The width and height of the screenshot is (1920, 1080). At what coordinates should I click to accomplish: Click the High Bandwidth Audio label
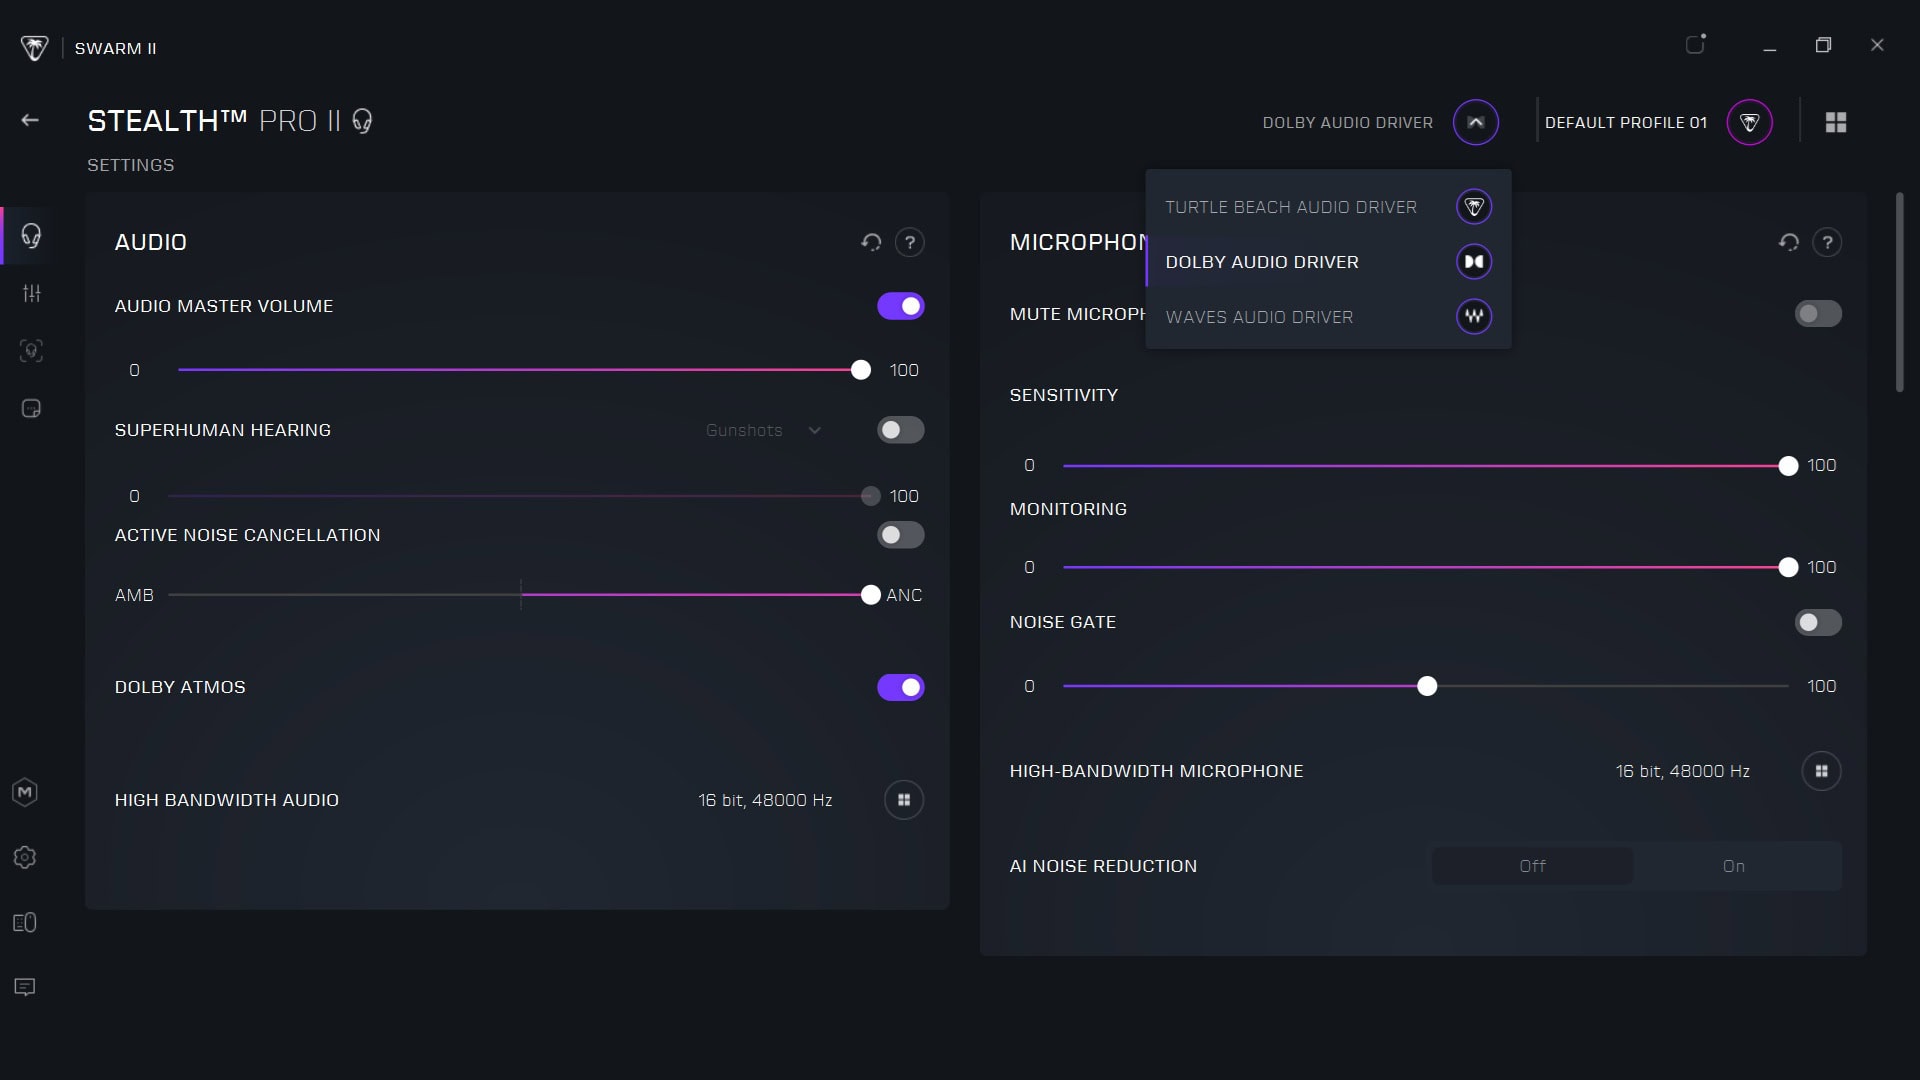pos(227,800)
